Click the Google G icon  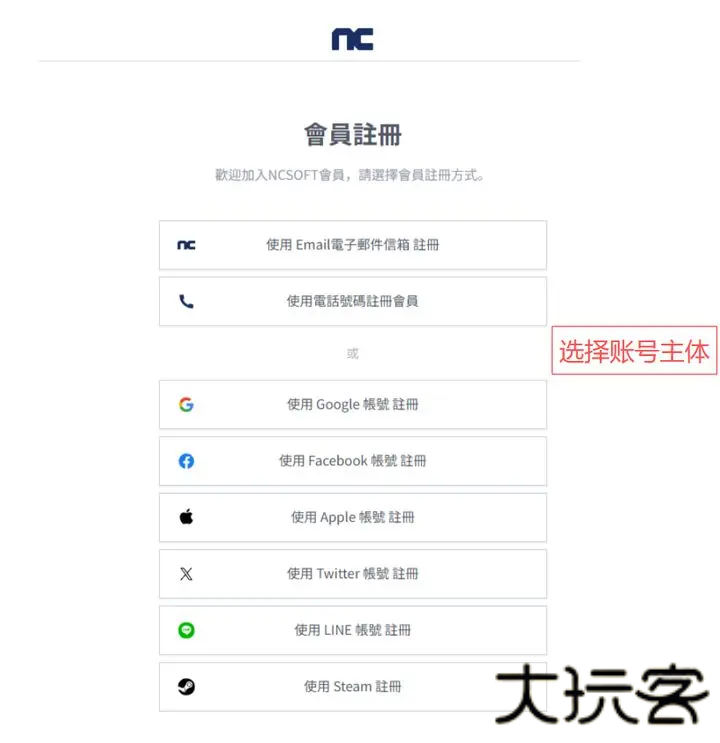[x=186, y=405]
